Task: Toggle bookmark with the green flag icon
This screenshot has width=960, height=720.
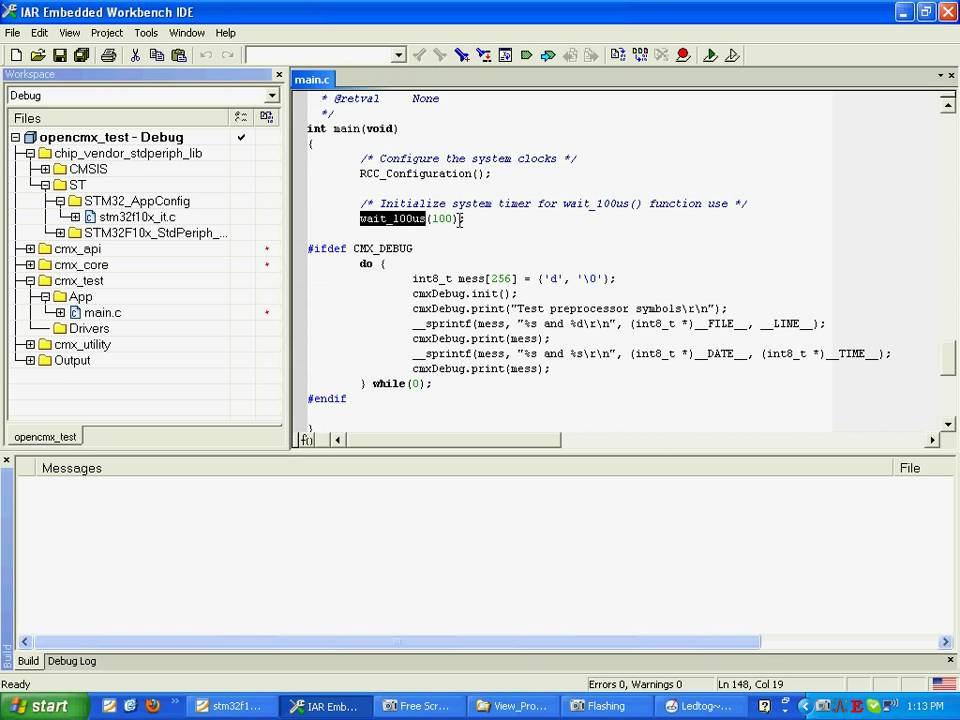Action: tap(526, 56)
